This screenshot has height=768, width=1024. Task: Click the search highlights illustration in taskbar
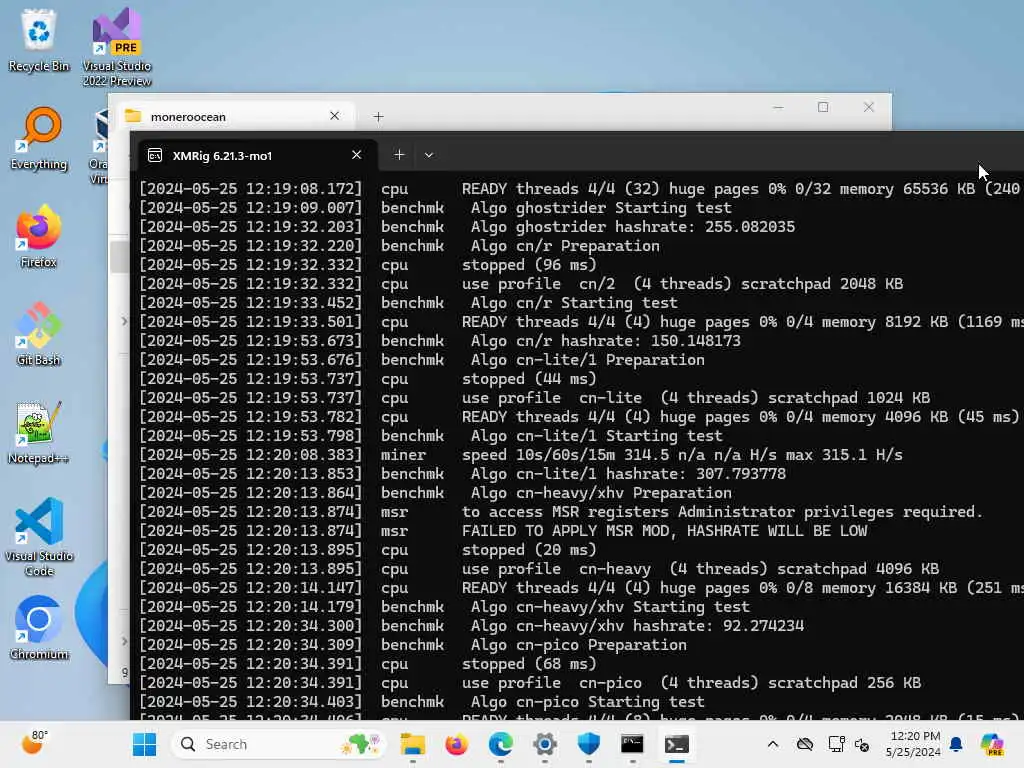(x=361, y=744)
